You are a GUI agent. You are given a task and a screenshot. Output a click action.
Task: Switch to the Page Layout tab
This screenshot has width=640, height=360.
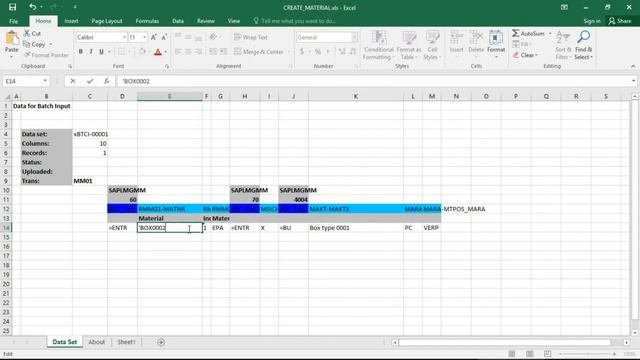(x=107, y=21)
